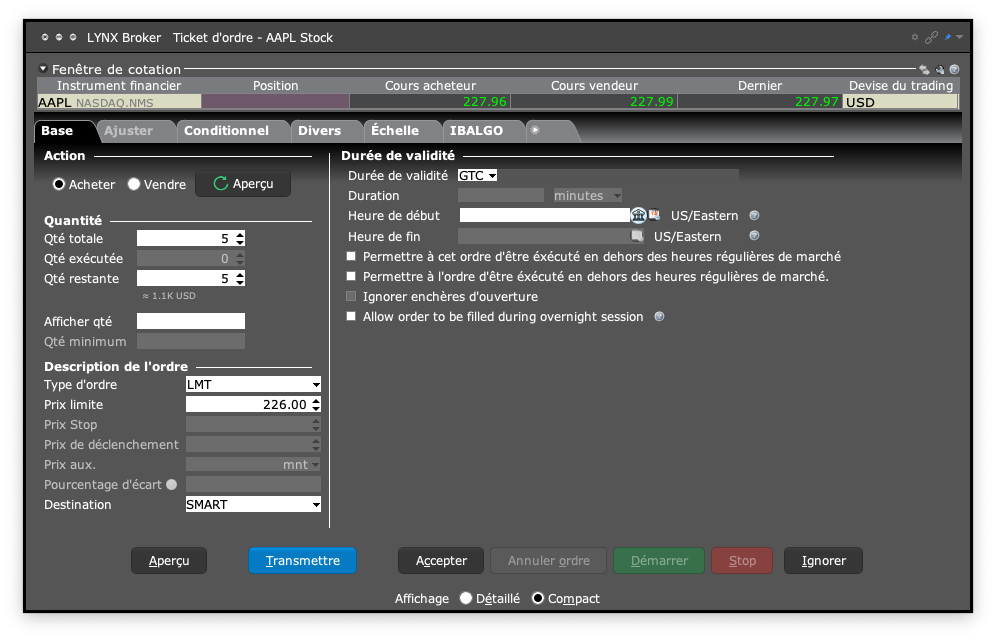
Task: Click the bottom Aperçu button
Action: [x=169, y=561]
